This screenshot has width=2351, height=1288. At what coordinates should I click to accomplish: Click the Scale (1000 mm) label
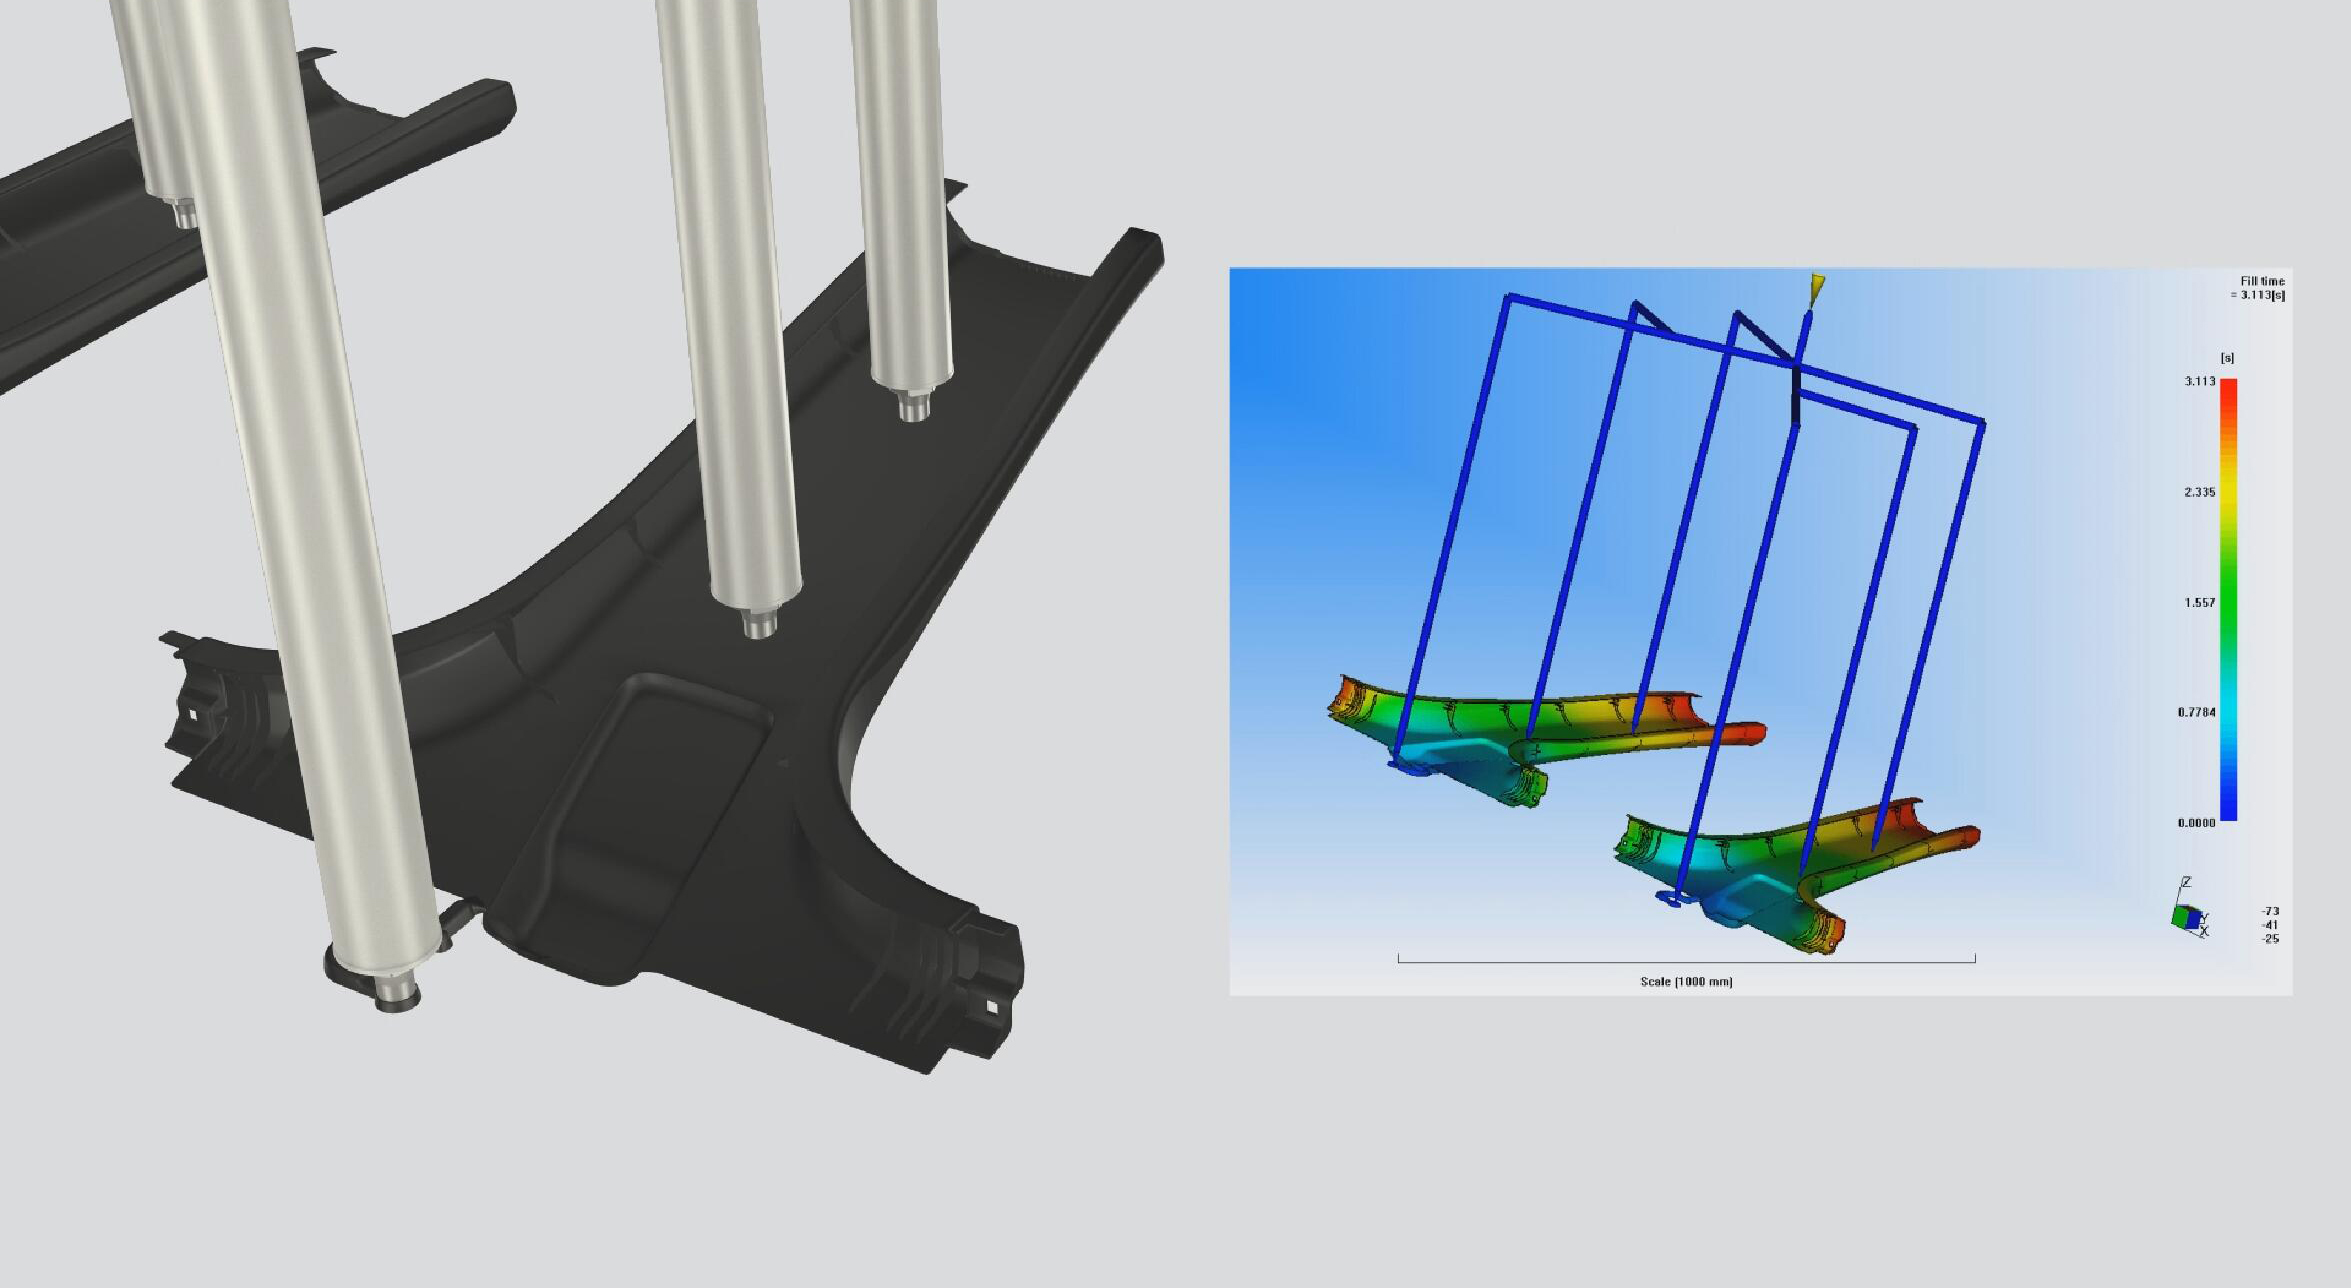[x=1686, y=981]
